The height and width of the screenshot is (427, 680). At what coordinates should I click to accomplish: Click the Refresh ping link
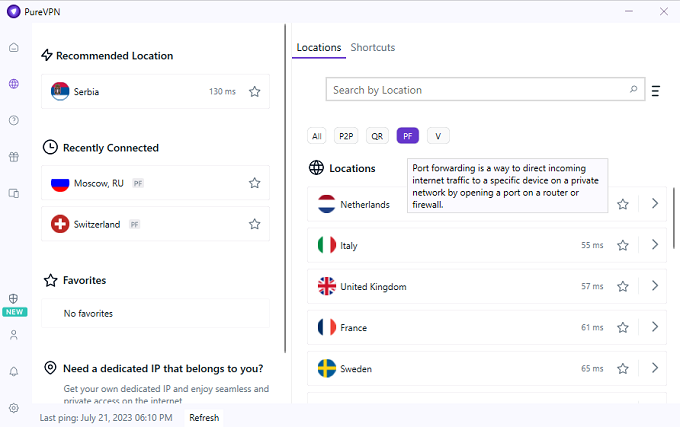tap(204, 418)
